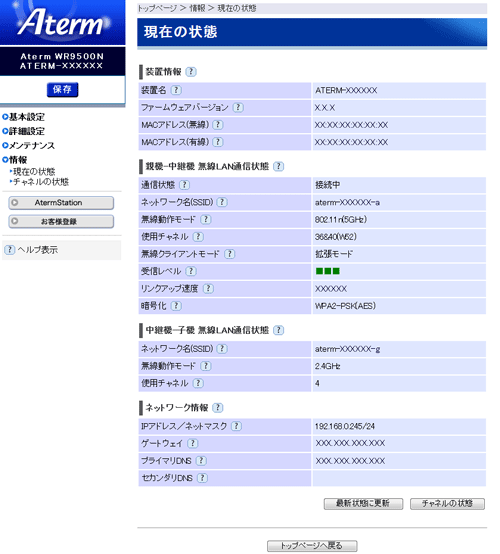Screen dimensions: 500x554
Task: Select 現在の状態 under 情報 in sidebar
Action: 34,172
